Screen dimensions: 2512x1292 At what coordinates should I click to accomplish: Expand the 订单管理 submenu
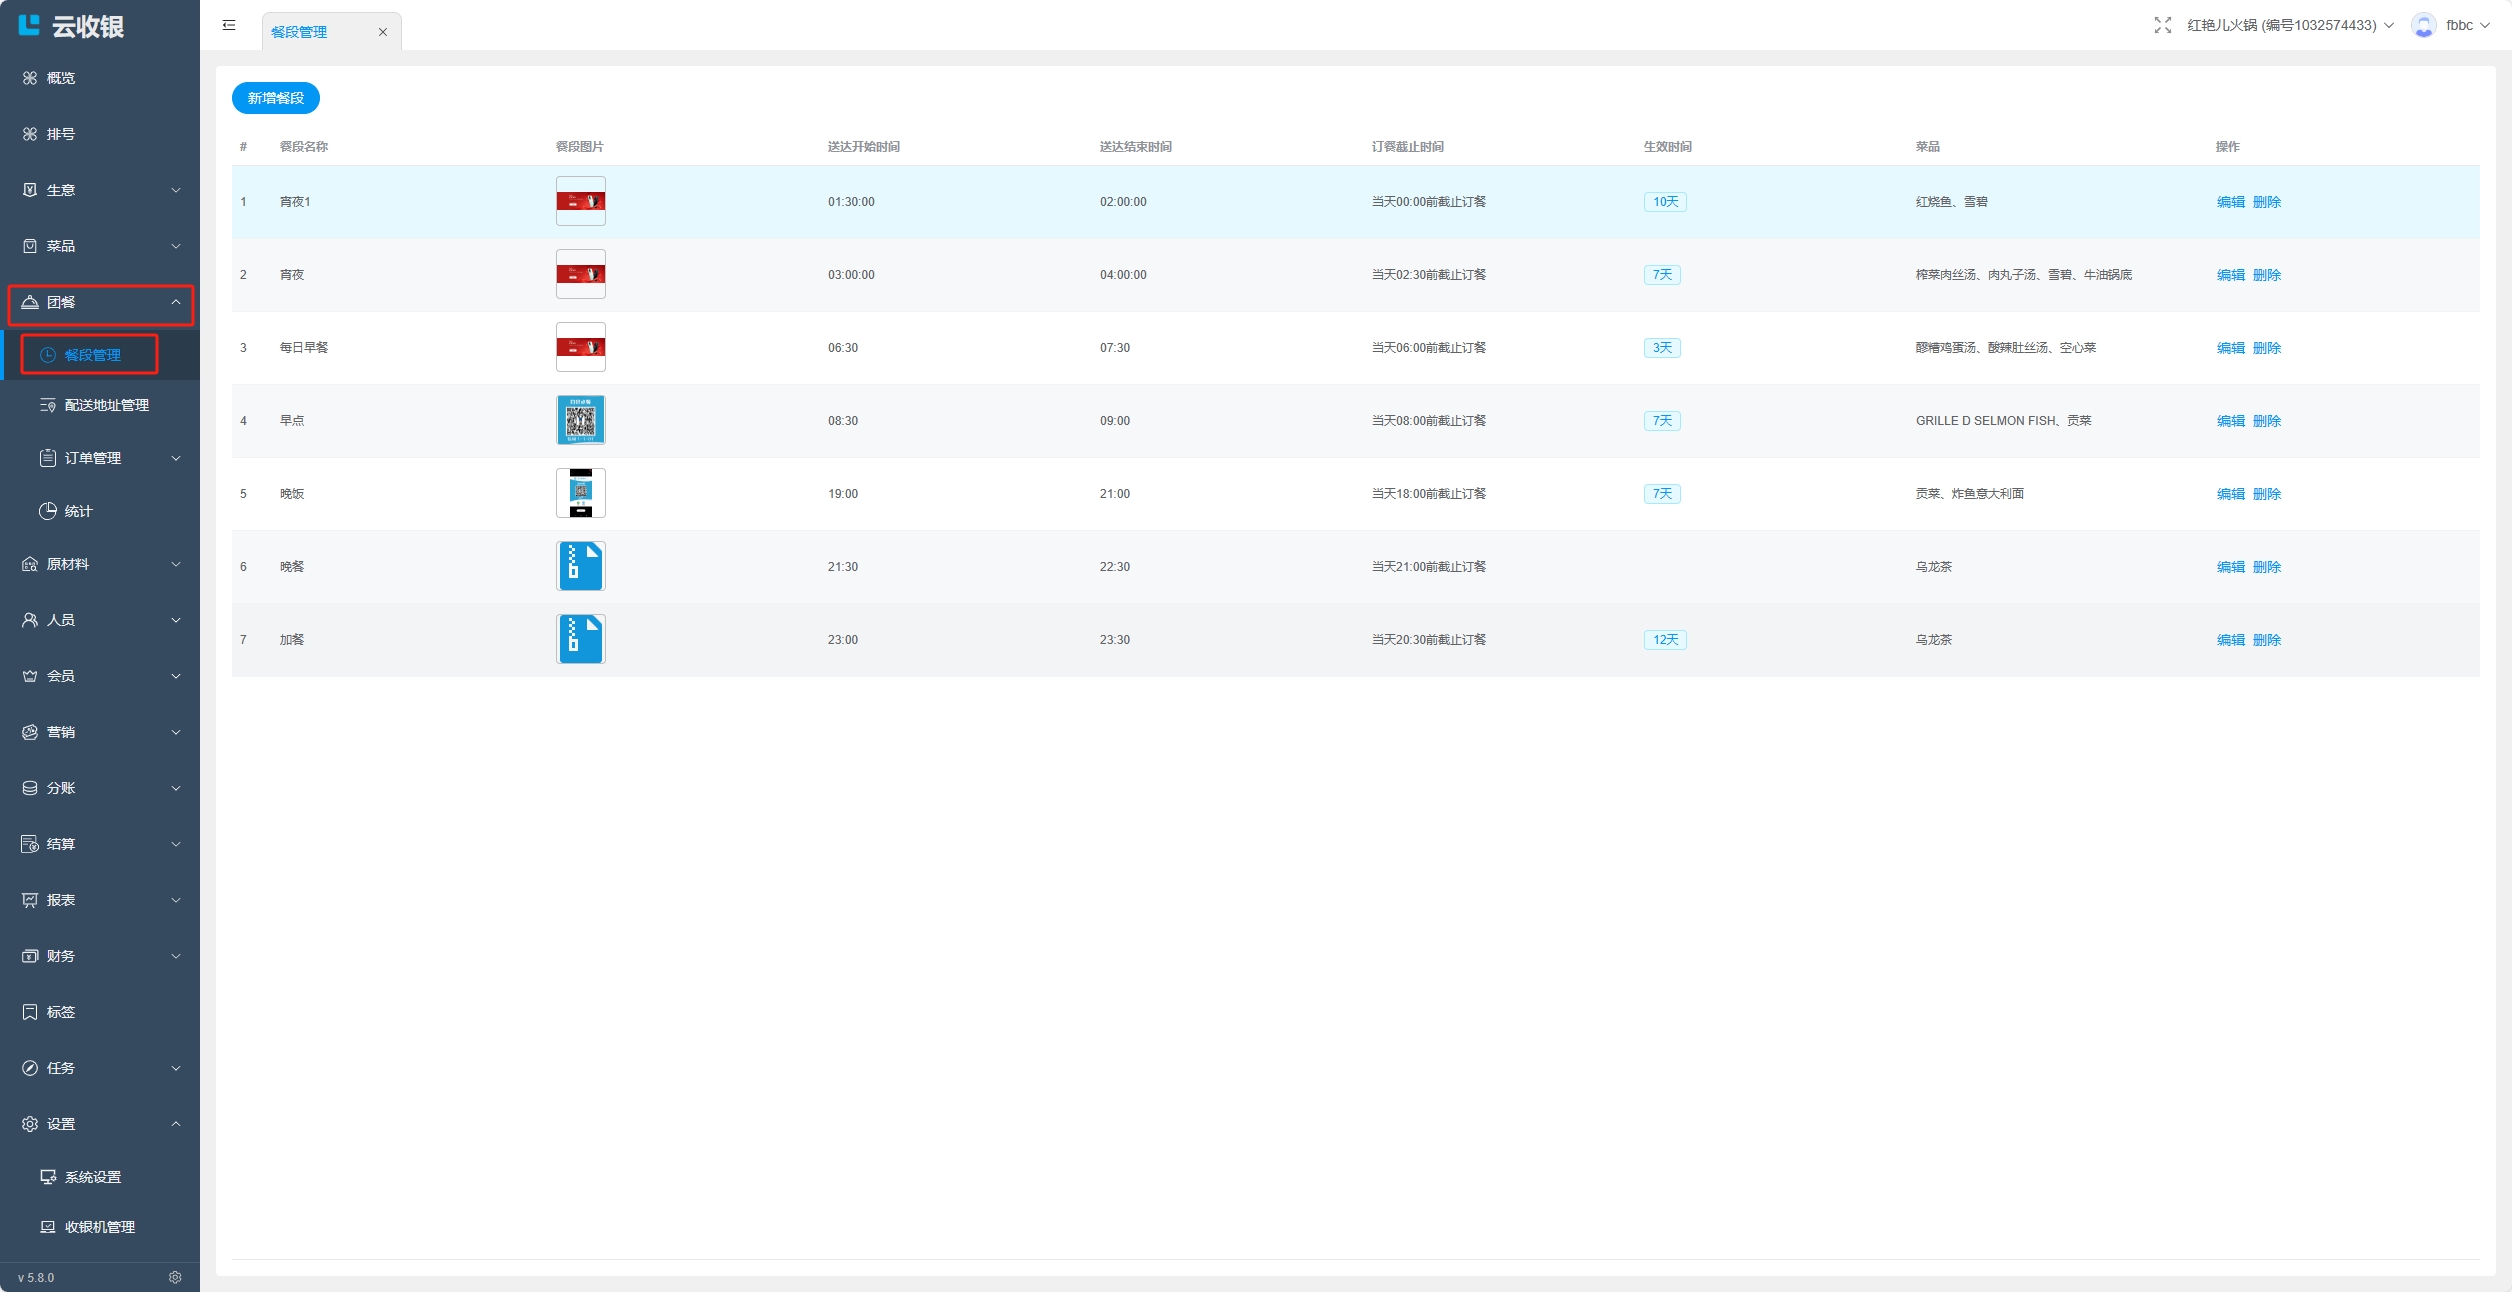pos(108,458)
